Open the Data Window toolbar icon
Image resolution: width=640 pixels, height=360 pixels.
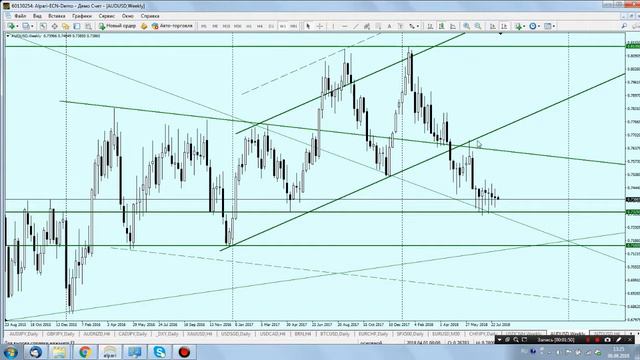coord(54,26)
